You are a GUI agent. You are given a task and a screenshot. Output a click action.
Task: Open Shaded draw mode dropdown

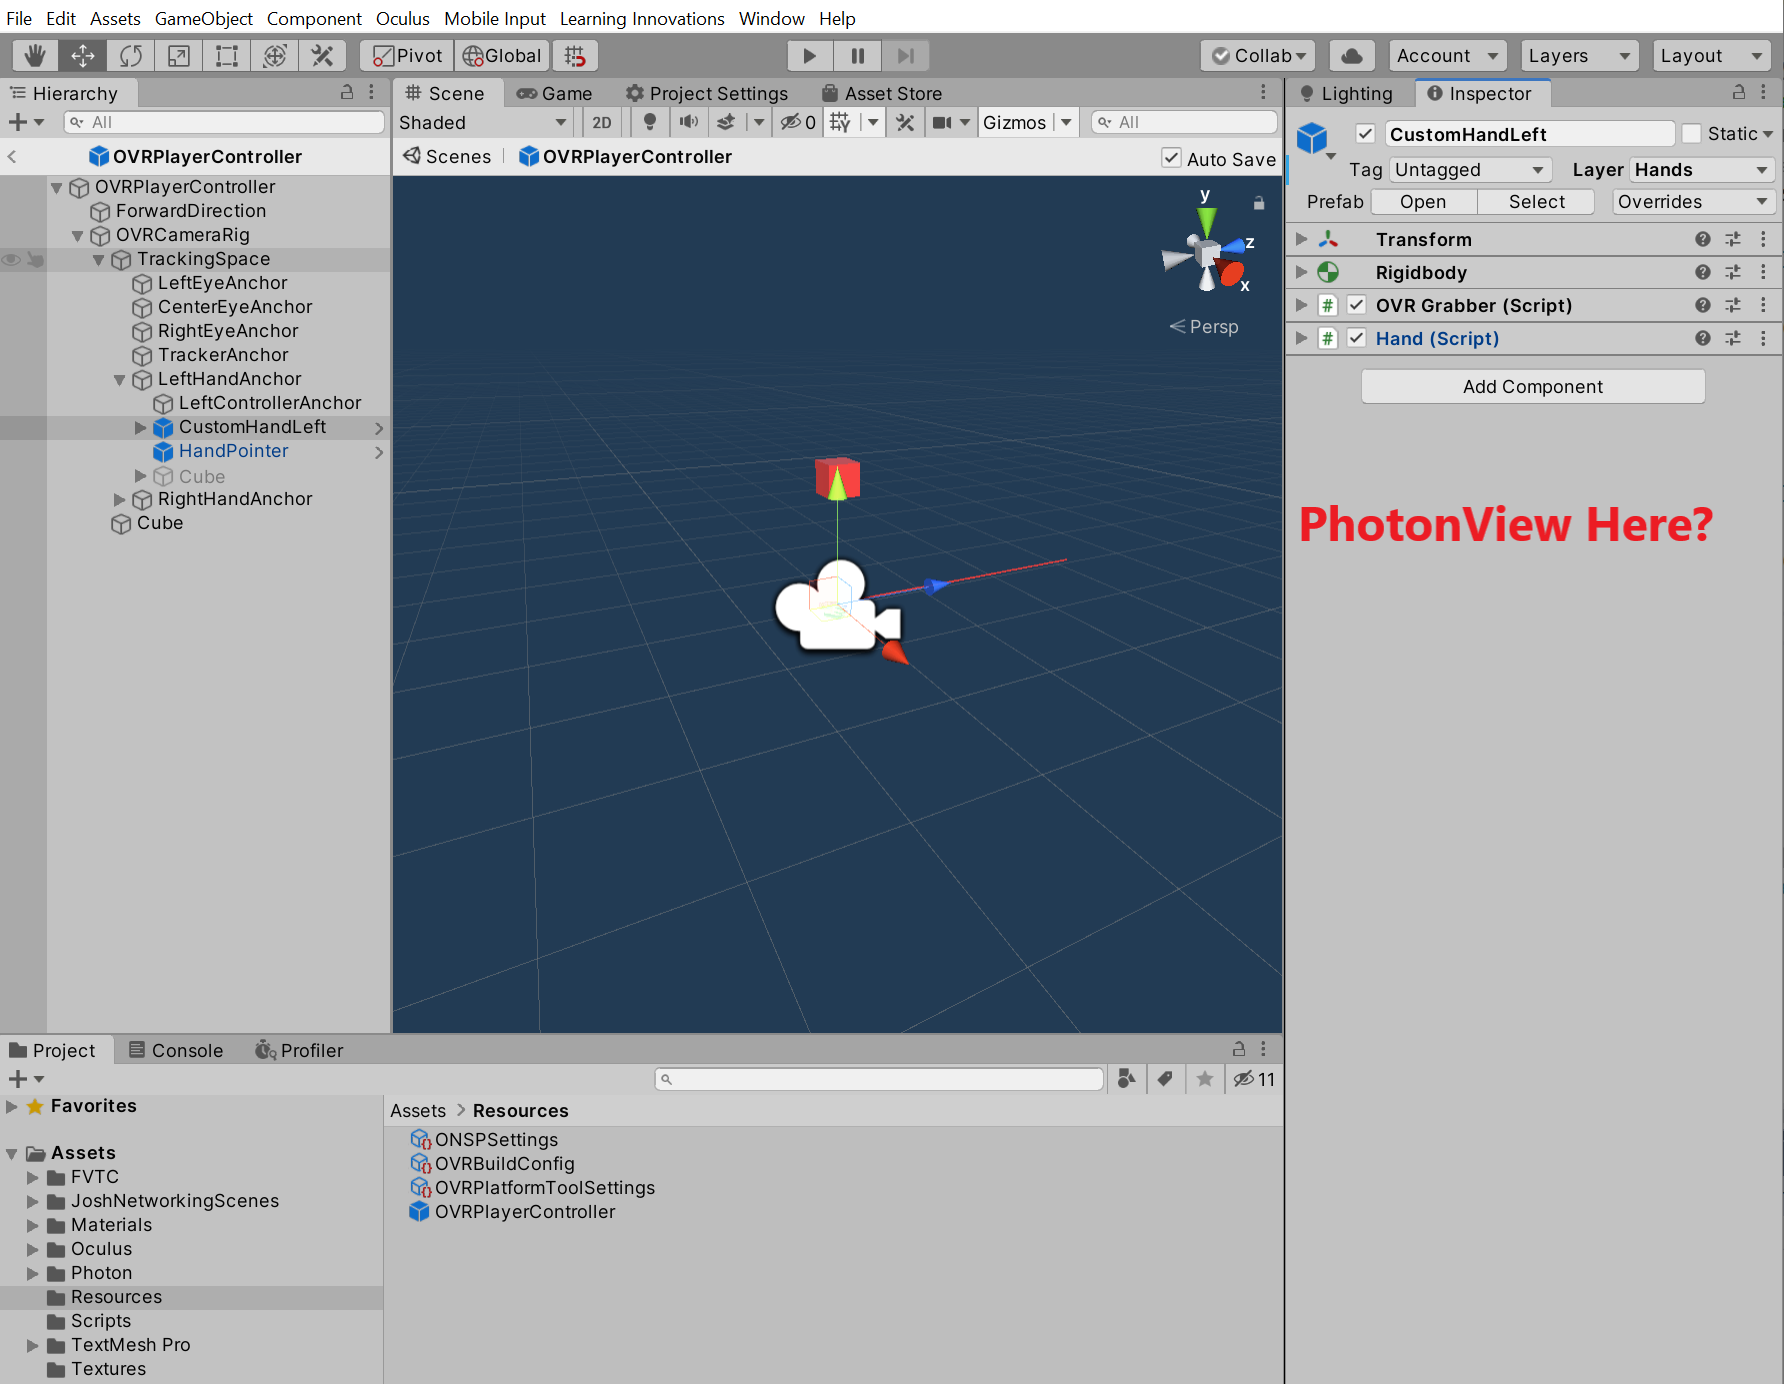484,122
